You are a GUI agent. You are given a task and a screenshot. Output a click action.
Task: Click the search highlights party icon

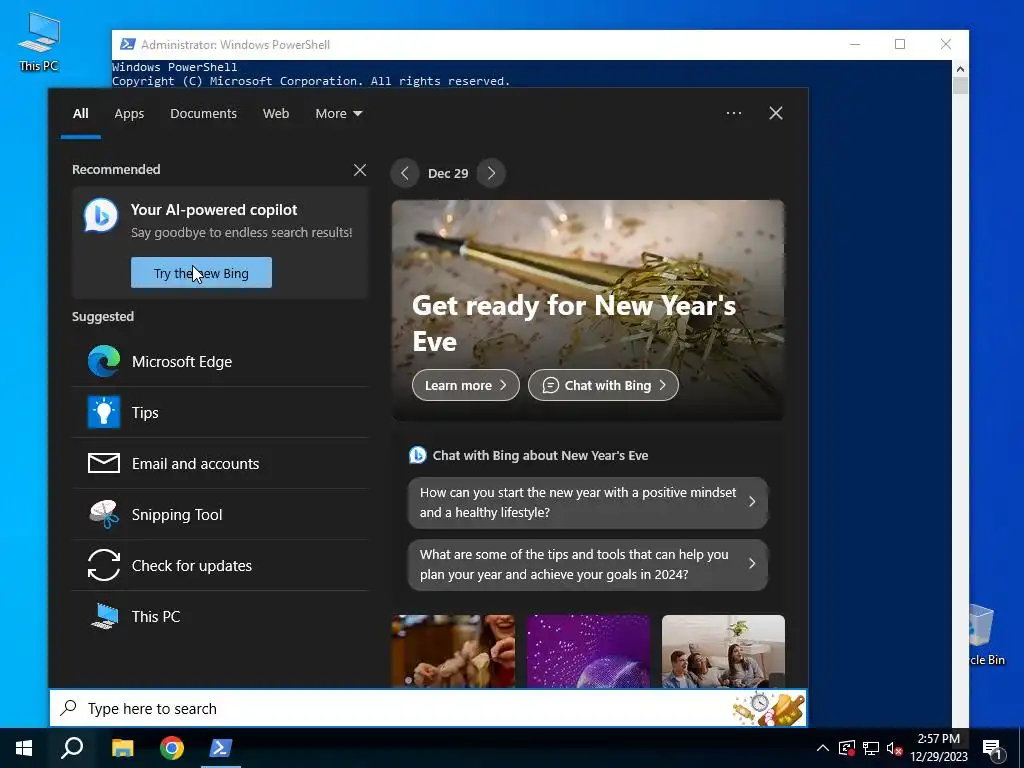pyautogui.click(x=769, y=709)
